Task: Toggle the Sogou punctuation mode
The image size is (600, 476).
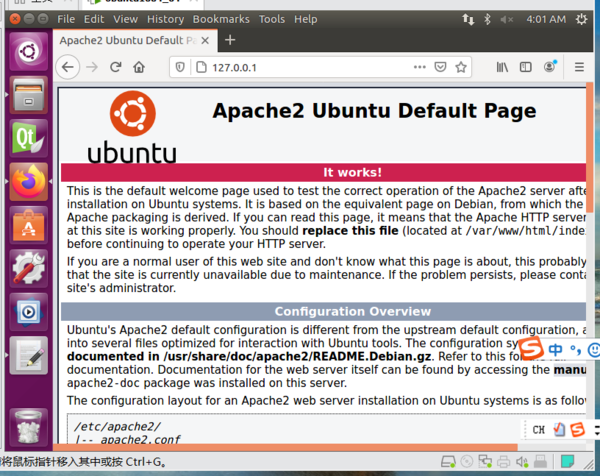Action: [x=575, y=349]
